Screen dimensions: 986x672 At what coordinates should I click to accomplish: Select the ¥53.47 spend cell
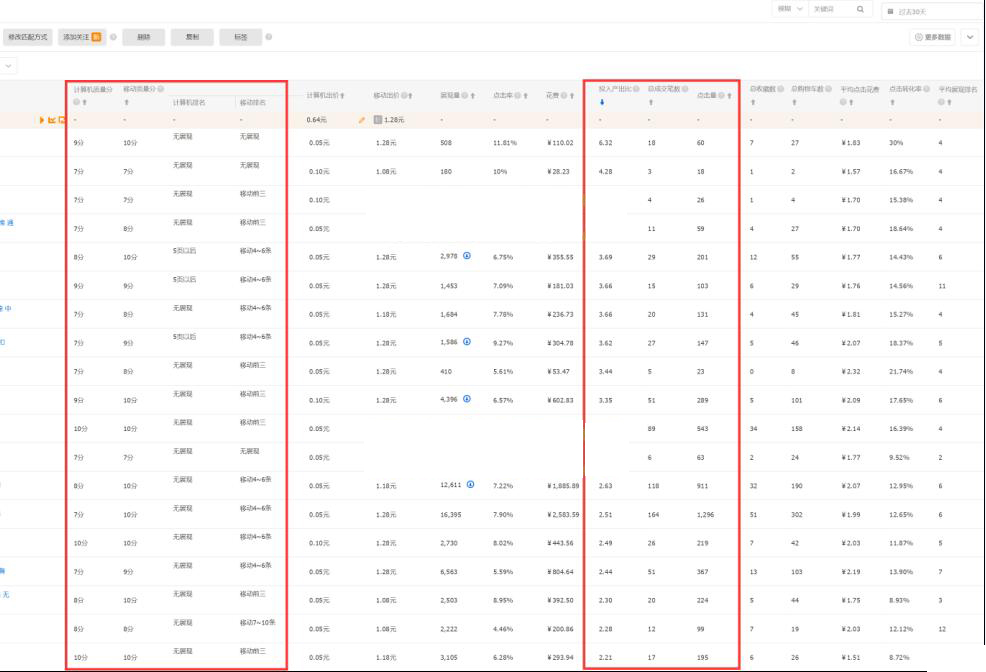pos(558,372)
